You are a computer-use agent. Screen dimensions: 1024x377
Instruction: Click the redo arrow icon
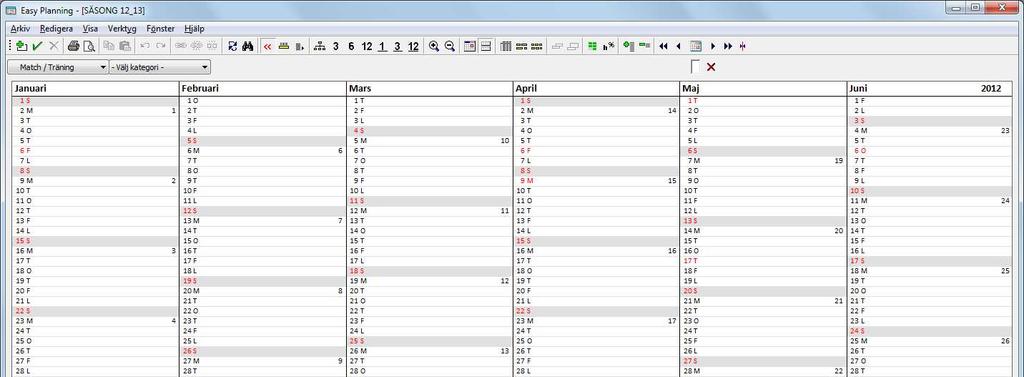tap(161, 46)
